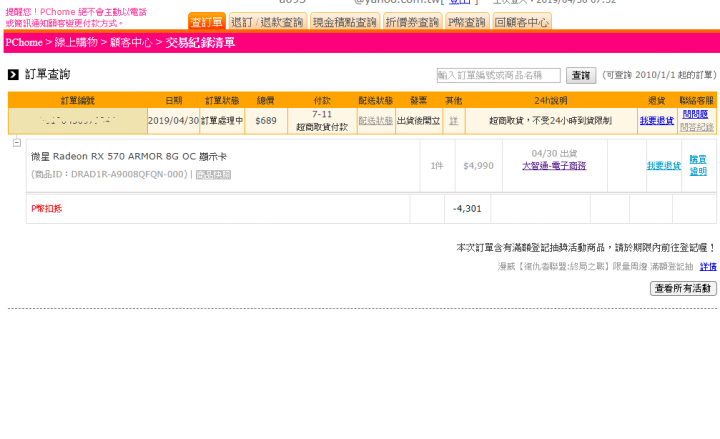Click 交易紀錄清單 breadcrumb text
This screenshot has width=720, height=439.
[200, 42]
